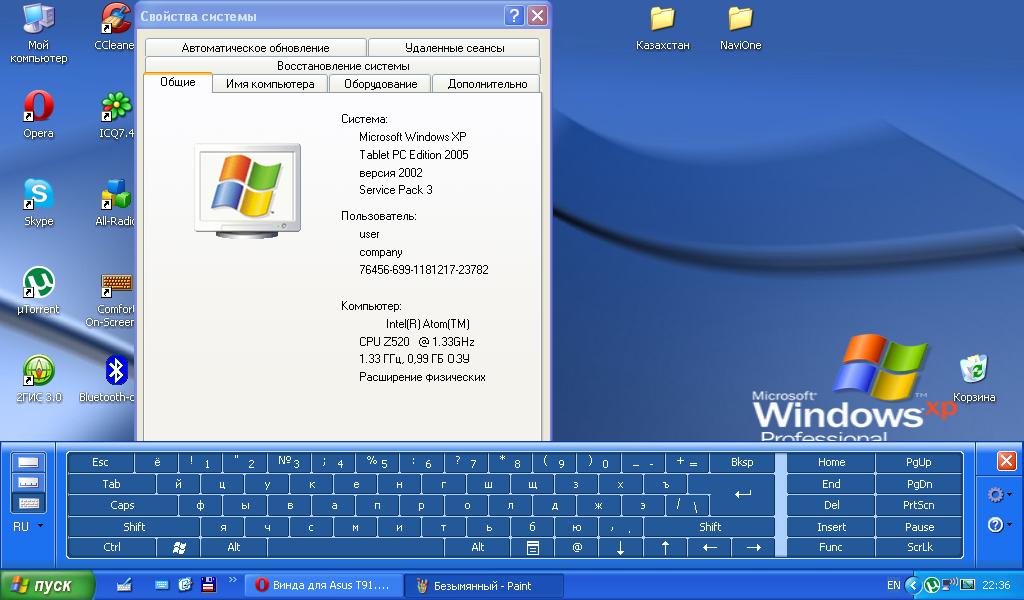
Task: Click the µTorrent tray icon
Action: [x=931, y=585]
